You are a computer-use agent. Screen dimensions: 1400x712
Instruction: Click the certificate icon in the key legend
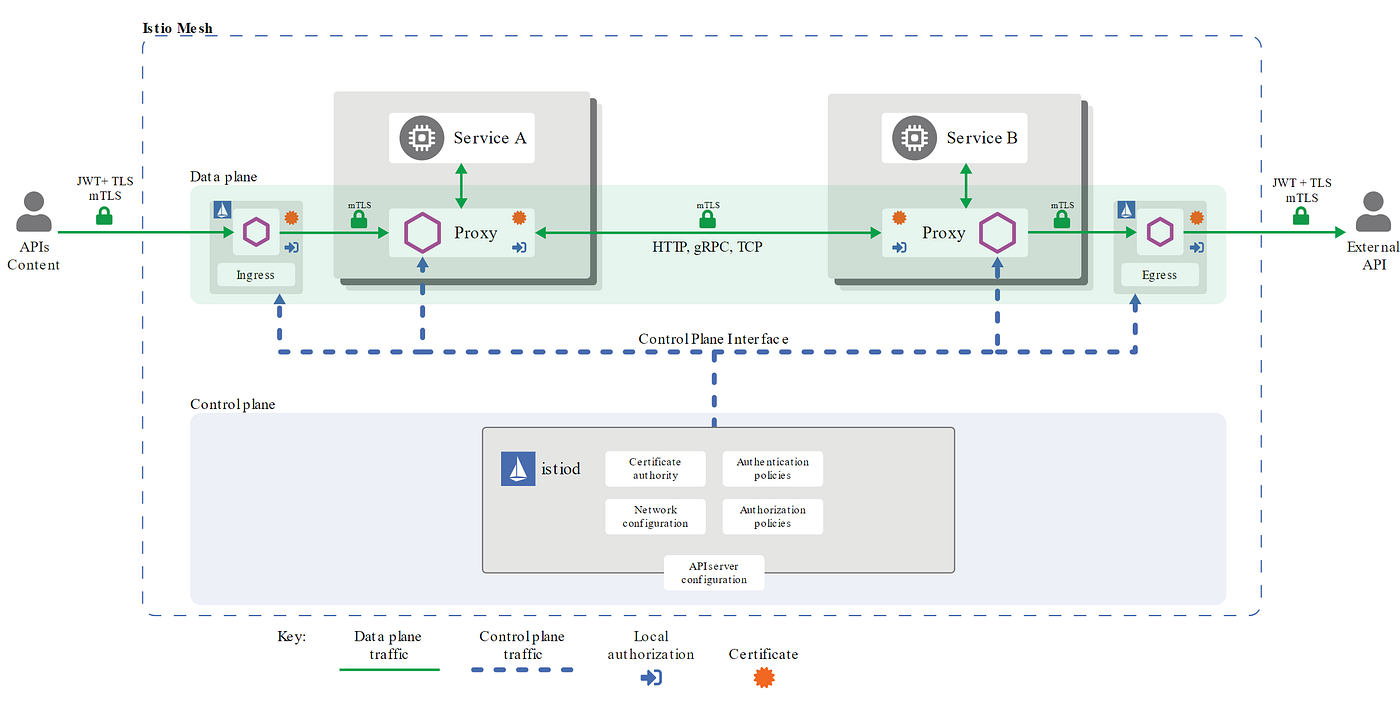[763, 677]
